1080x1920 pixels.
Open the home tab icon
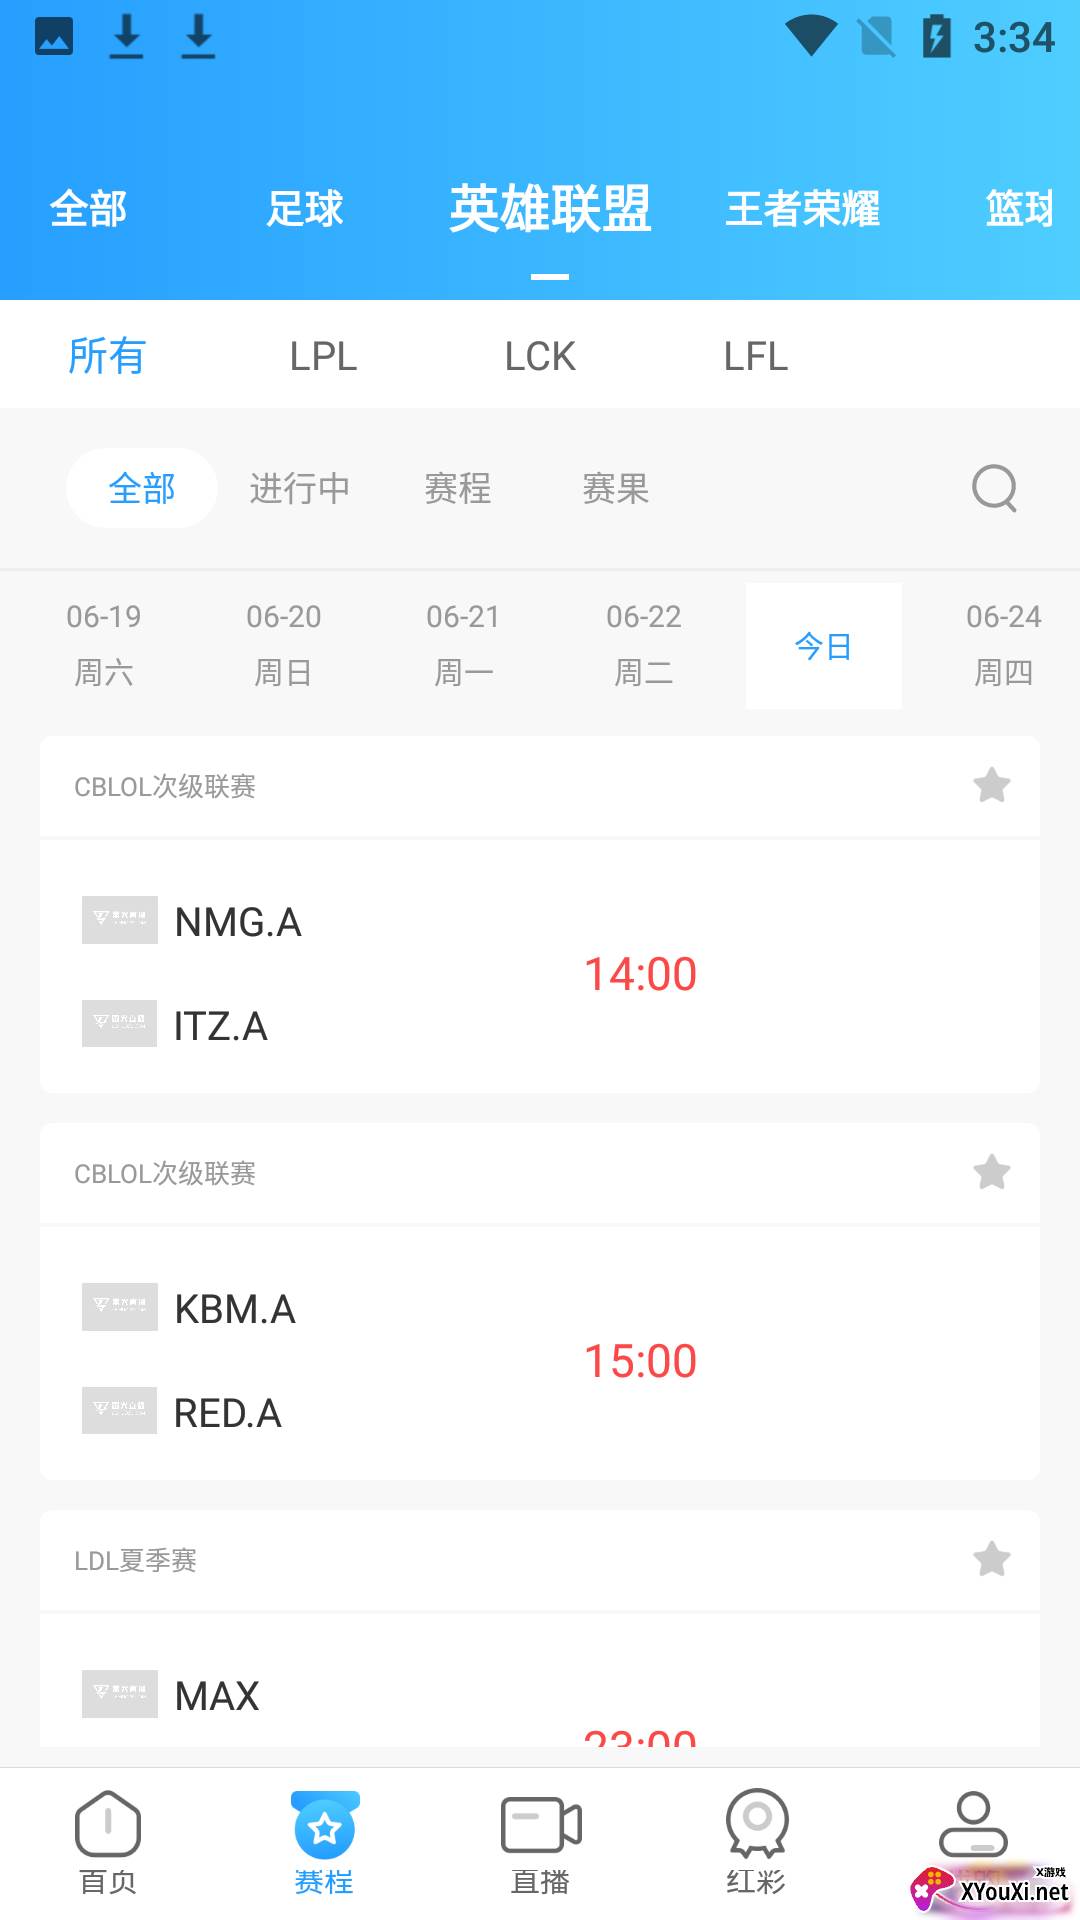click(108, 1825)
